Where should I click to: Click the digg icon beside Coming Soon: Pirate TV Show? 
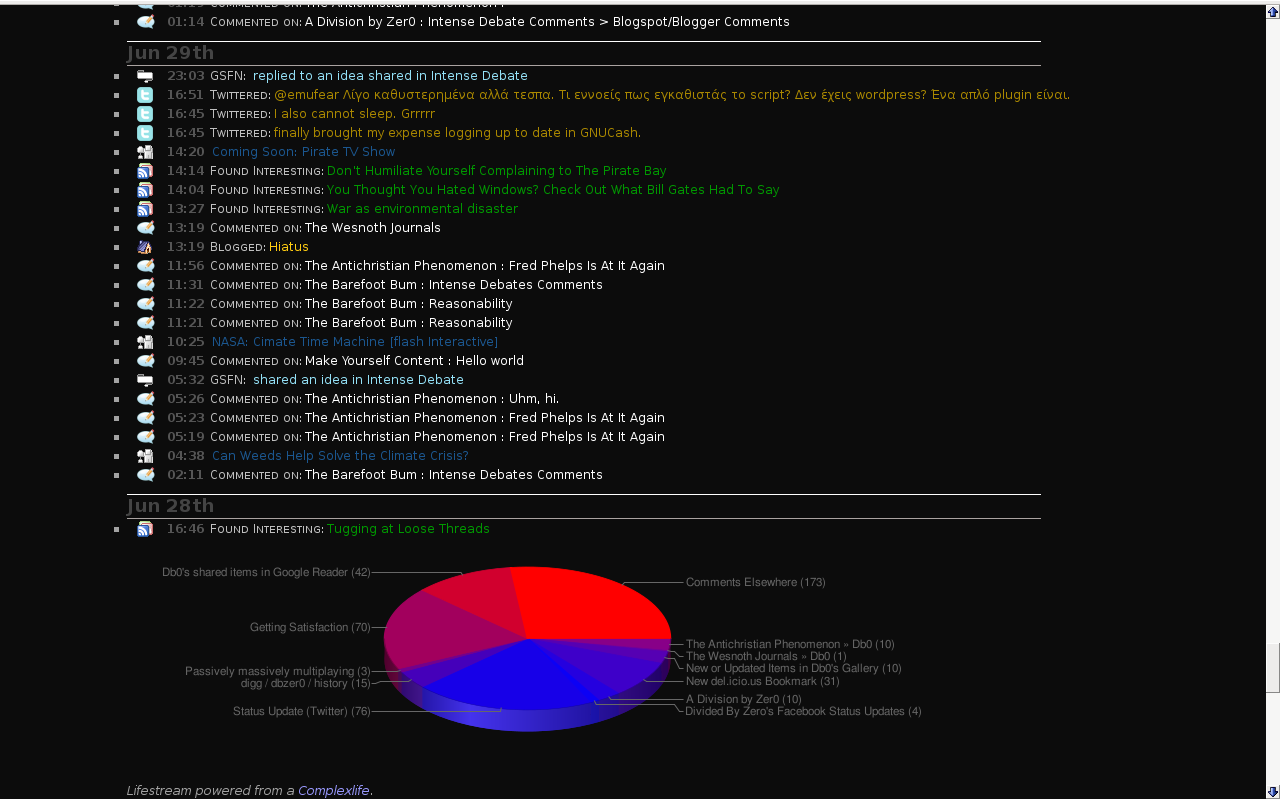coord(145,152)
